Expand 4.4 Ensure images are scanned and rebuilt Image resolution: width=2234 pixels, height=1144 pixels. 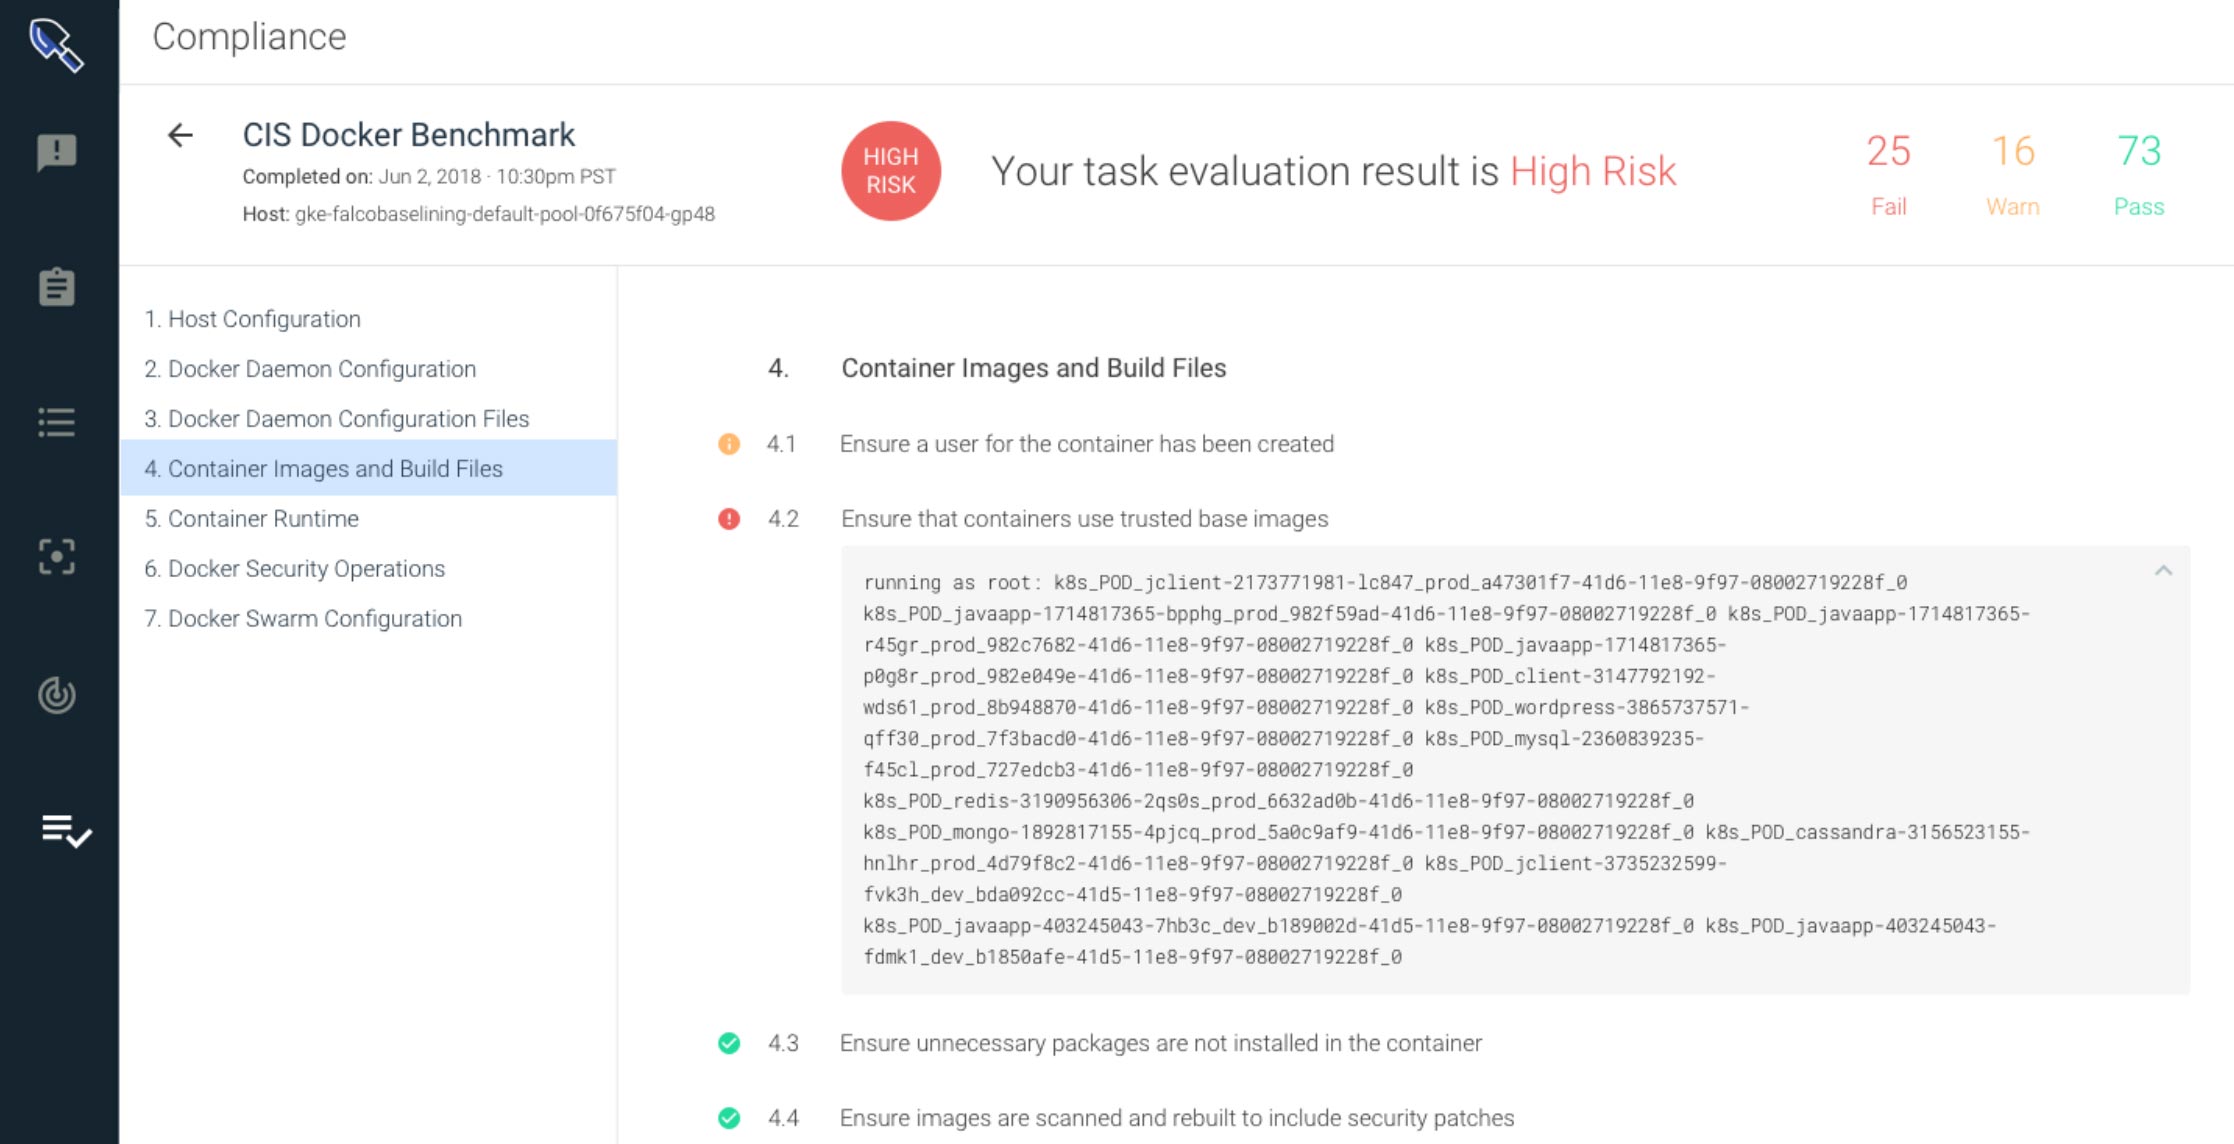[x=1177, y=1118]
